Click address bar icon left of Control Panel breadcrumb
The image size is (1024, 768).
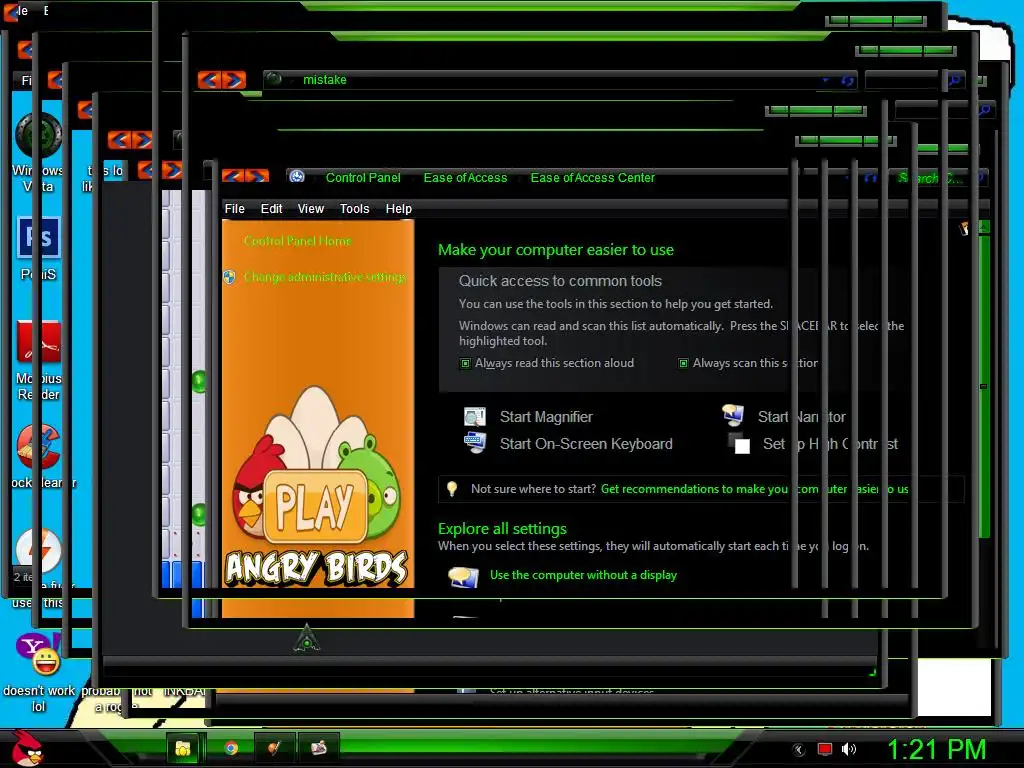297,177
